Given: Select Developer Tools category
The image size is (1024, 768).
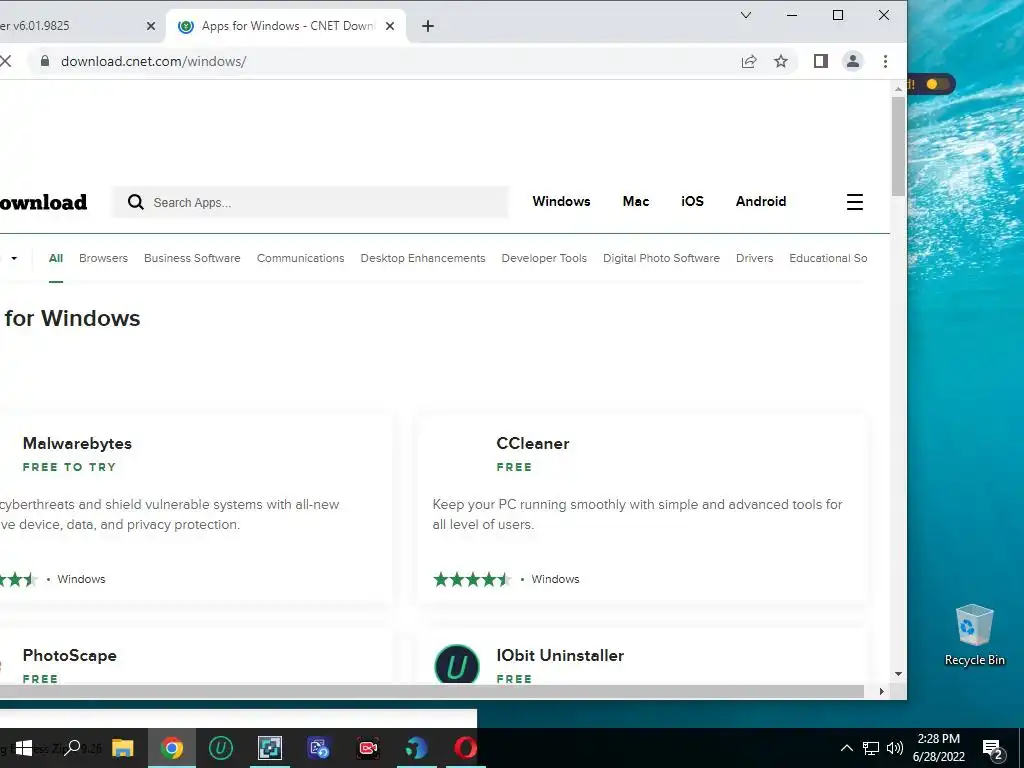Looking at the screenshot, I should 544,258.
